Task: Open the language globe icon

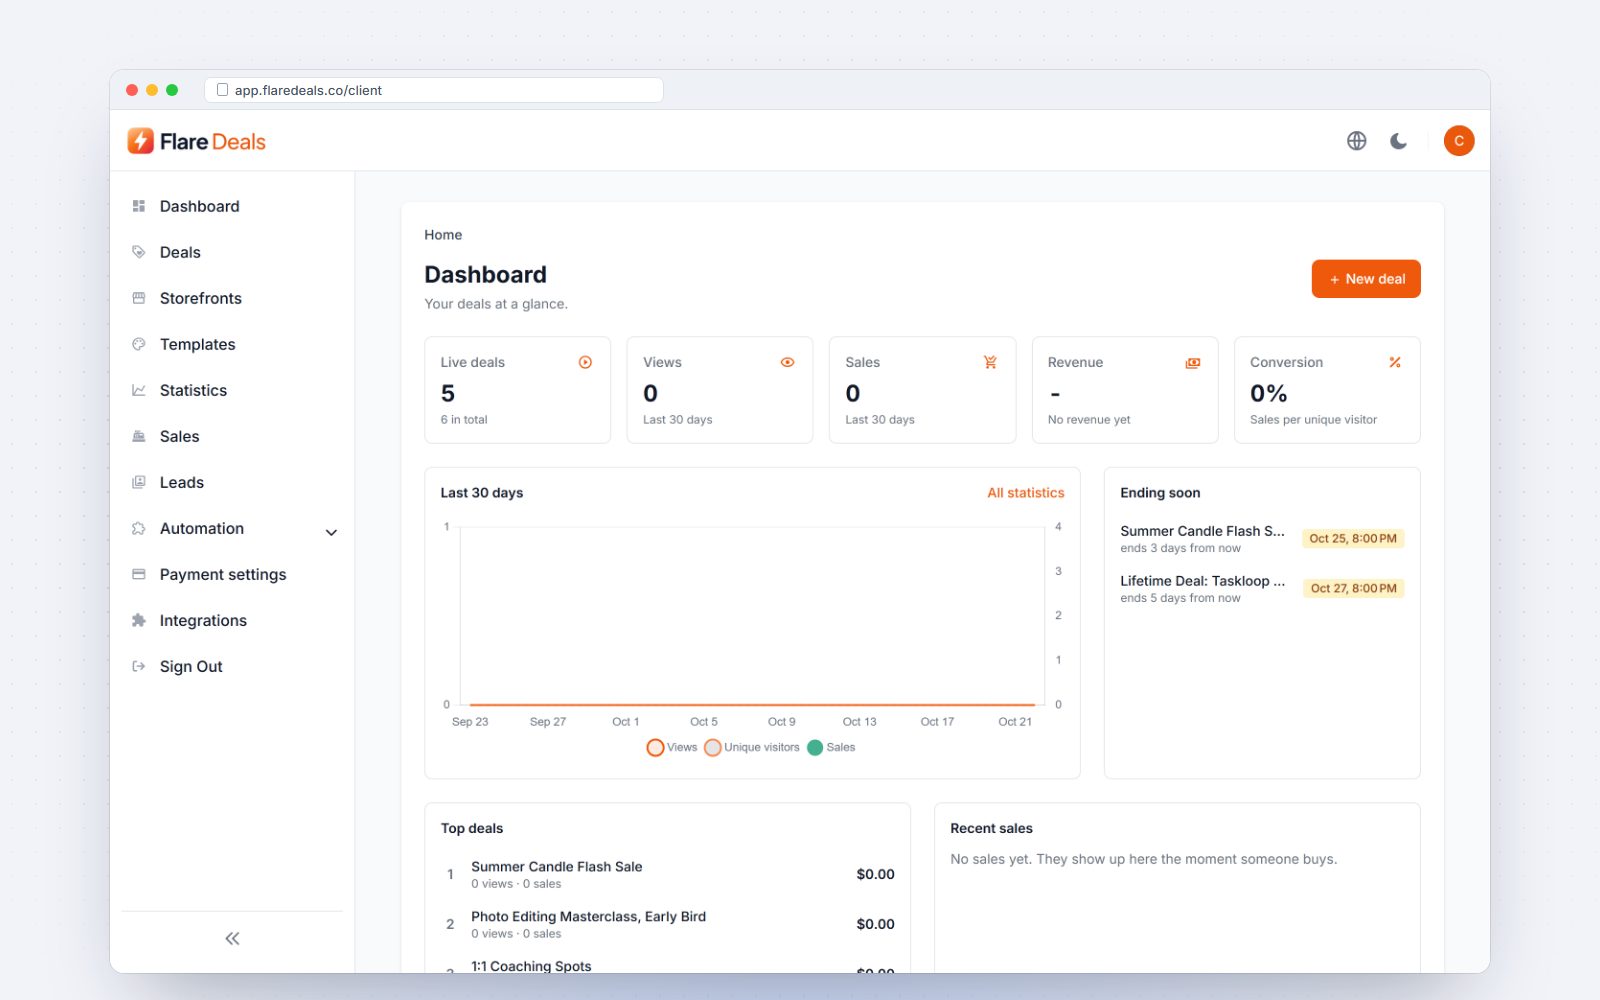Action: (1356, 141)
